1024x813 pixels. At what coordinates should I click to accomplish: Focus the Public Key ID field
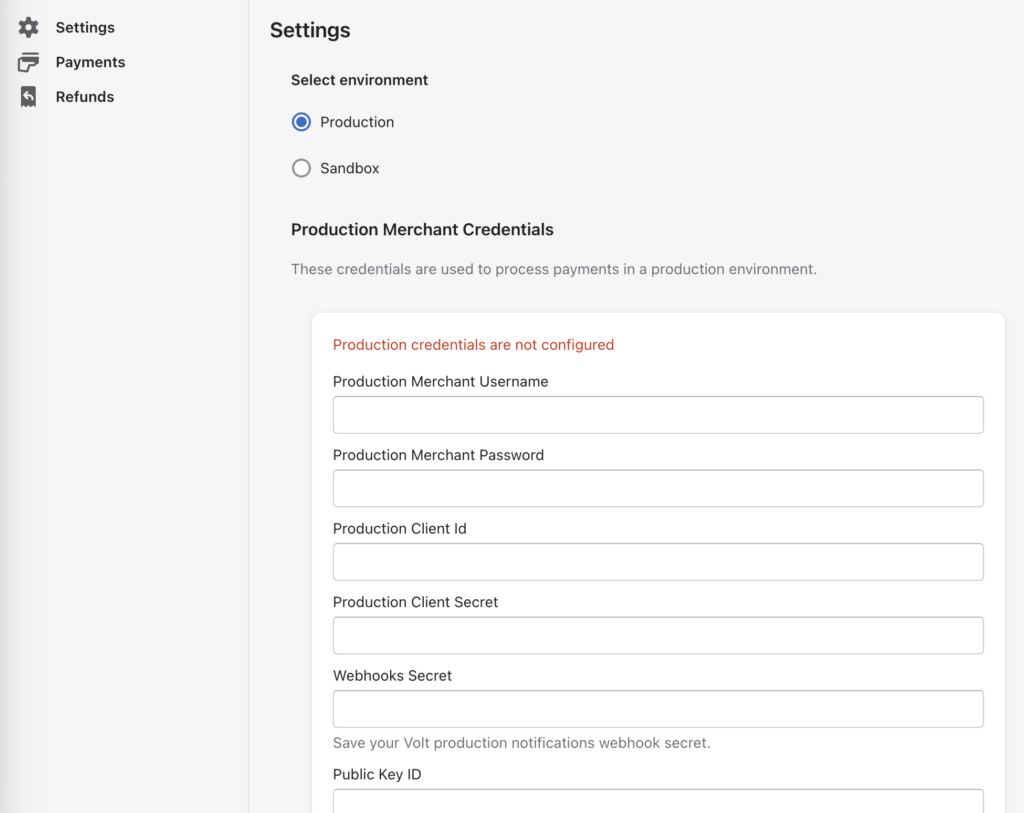(658, 801)
